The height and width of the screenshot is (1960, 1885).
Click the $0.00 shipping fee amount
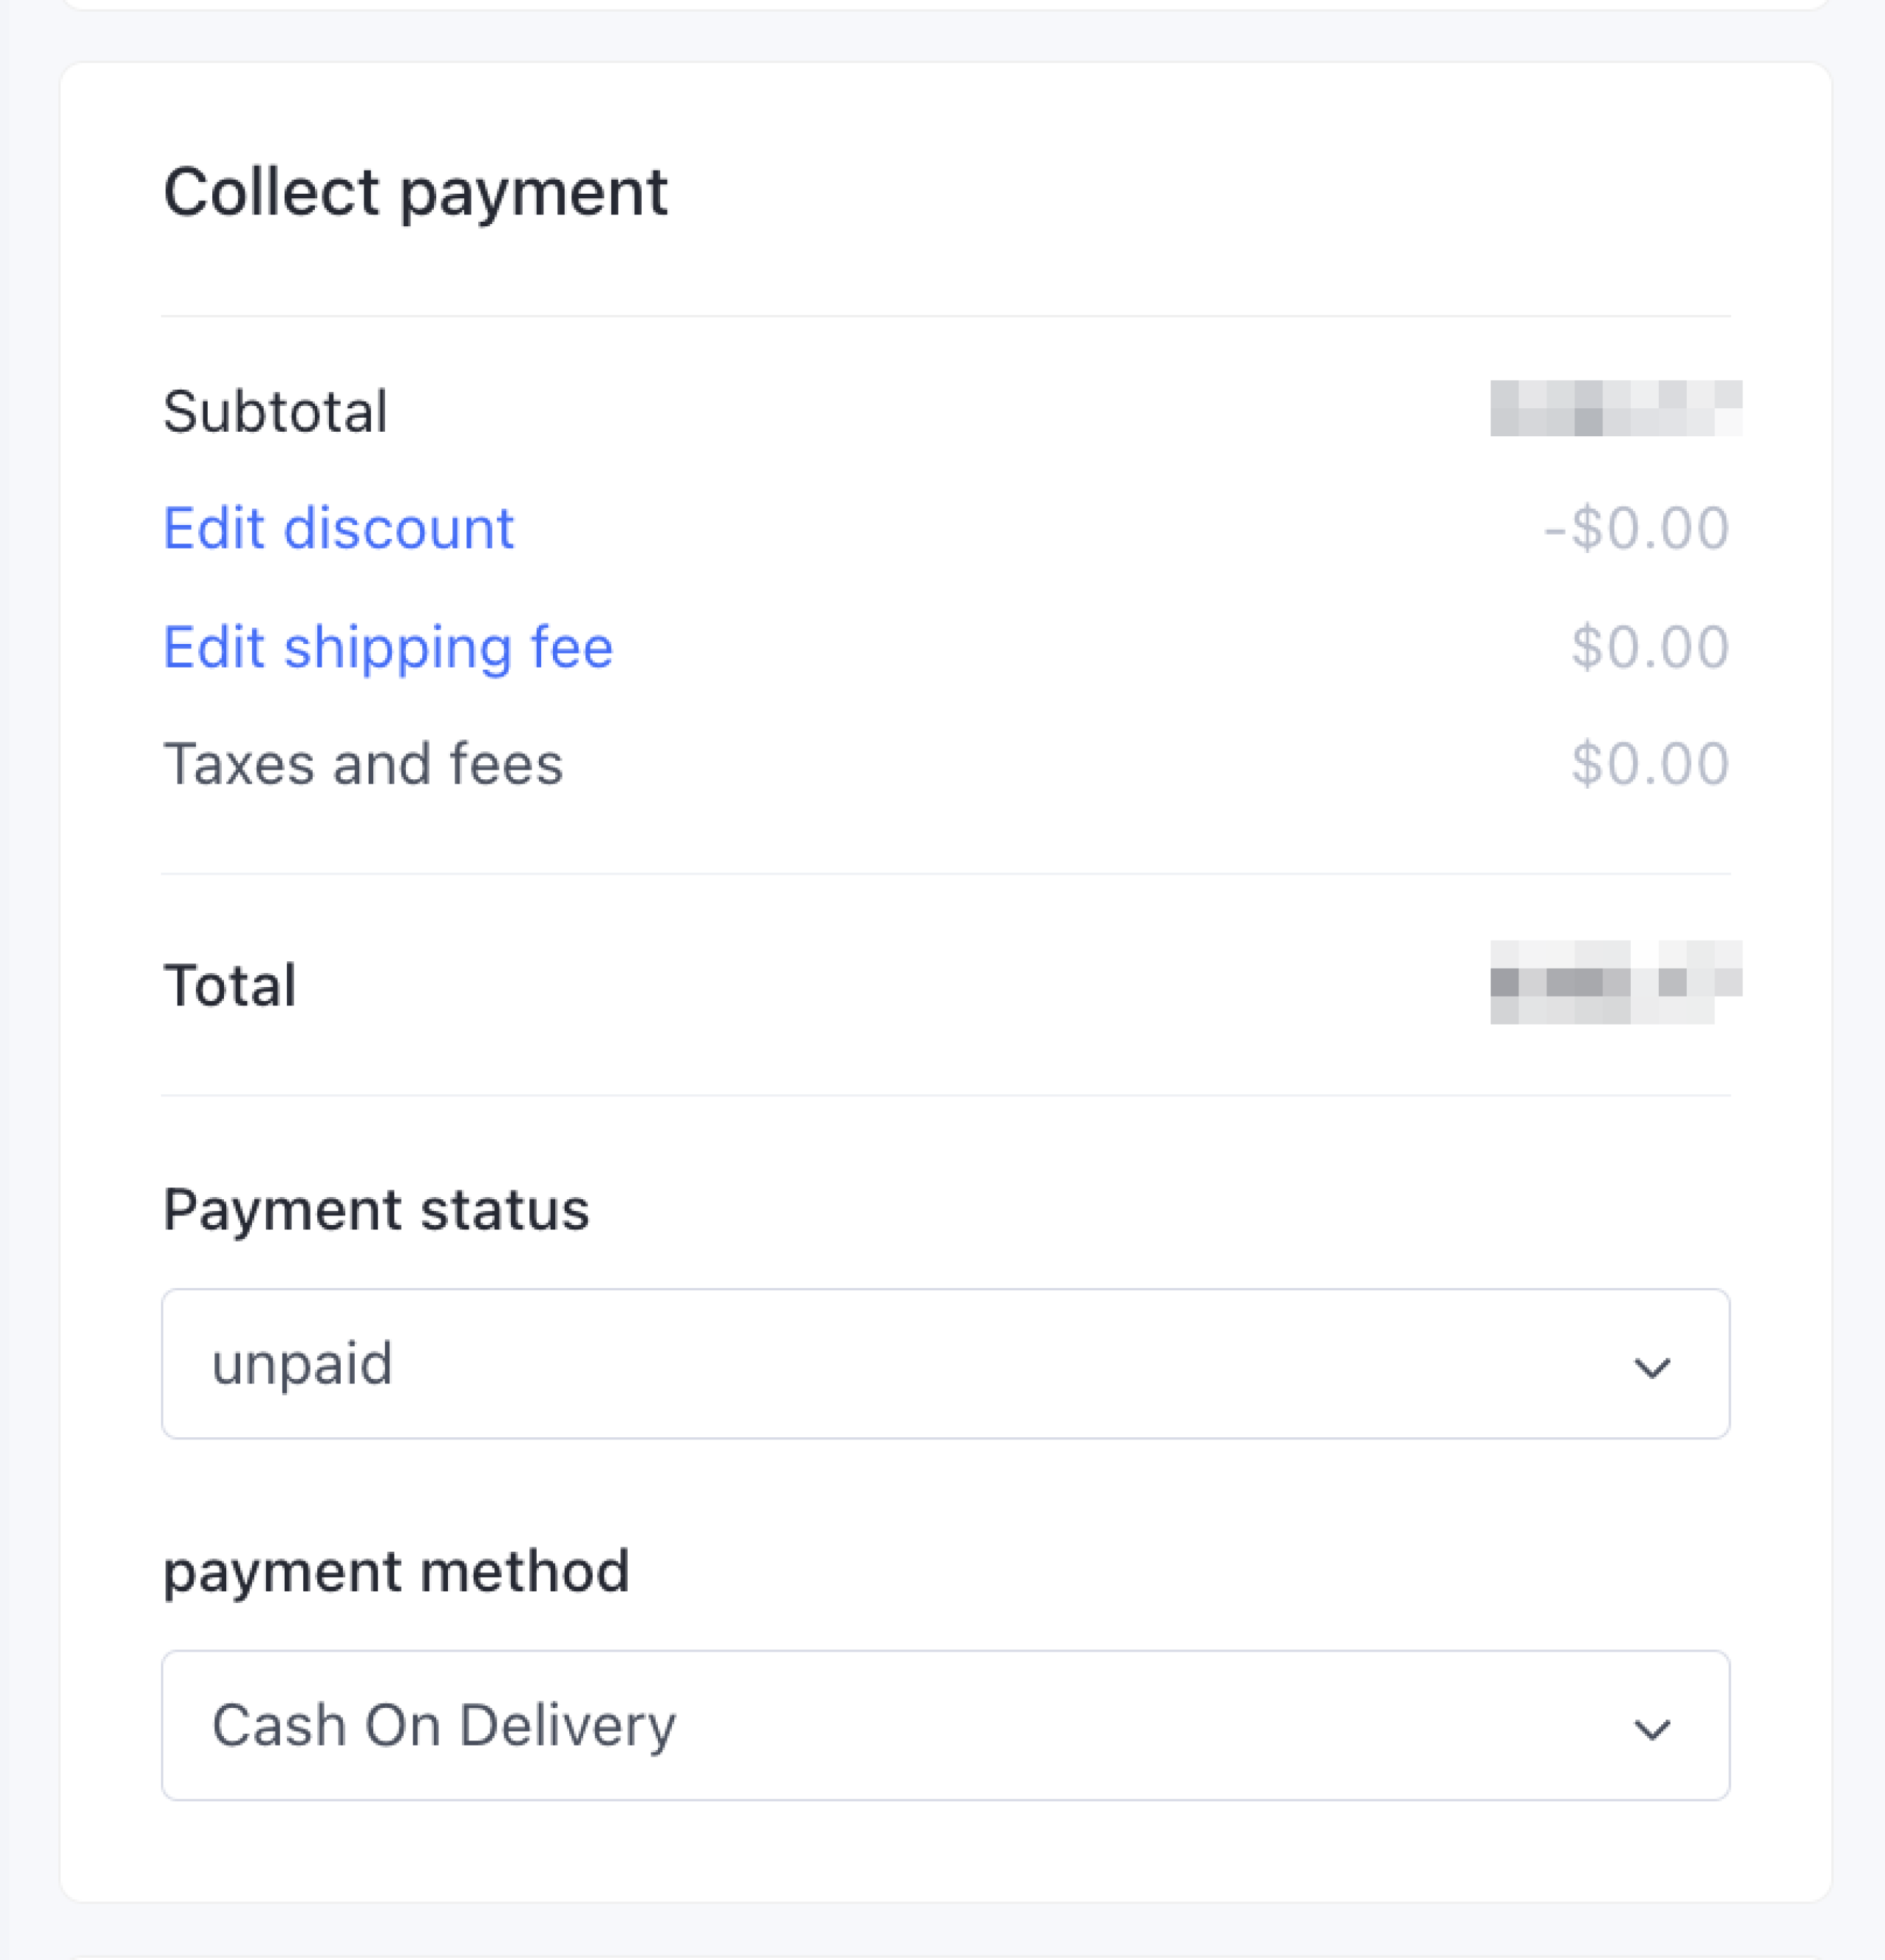tap(1649, 647)
